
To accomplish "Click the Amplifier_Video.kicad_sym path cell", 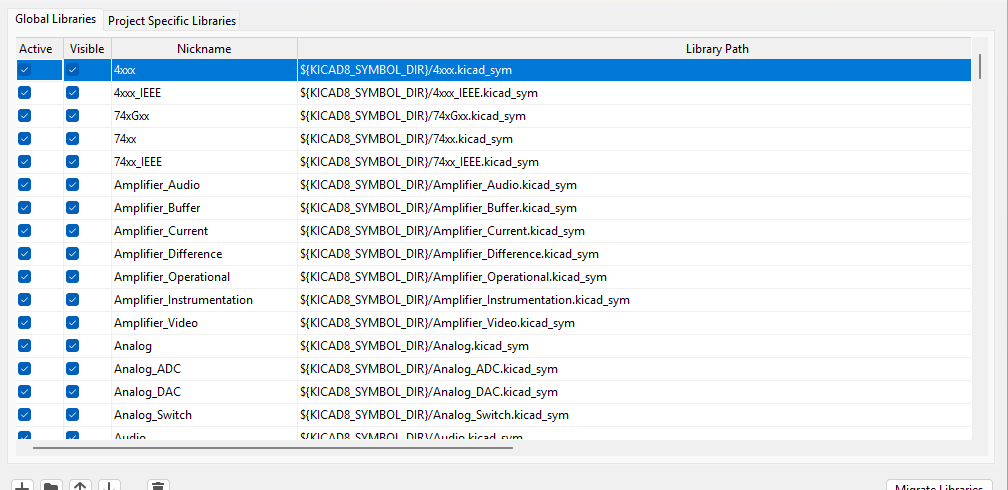I will click(634, 323).
